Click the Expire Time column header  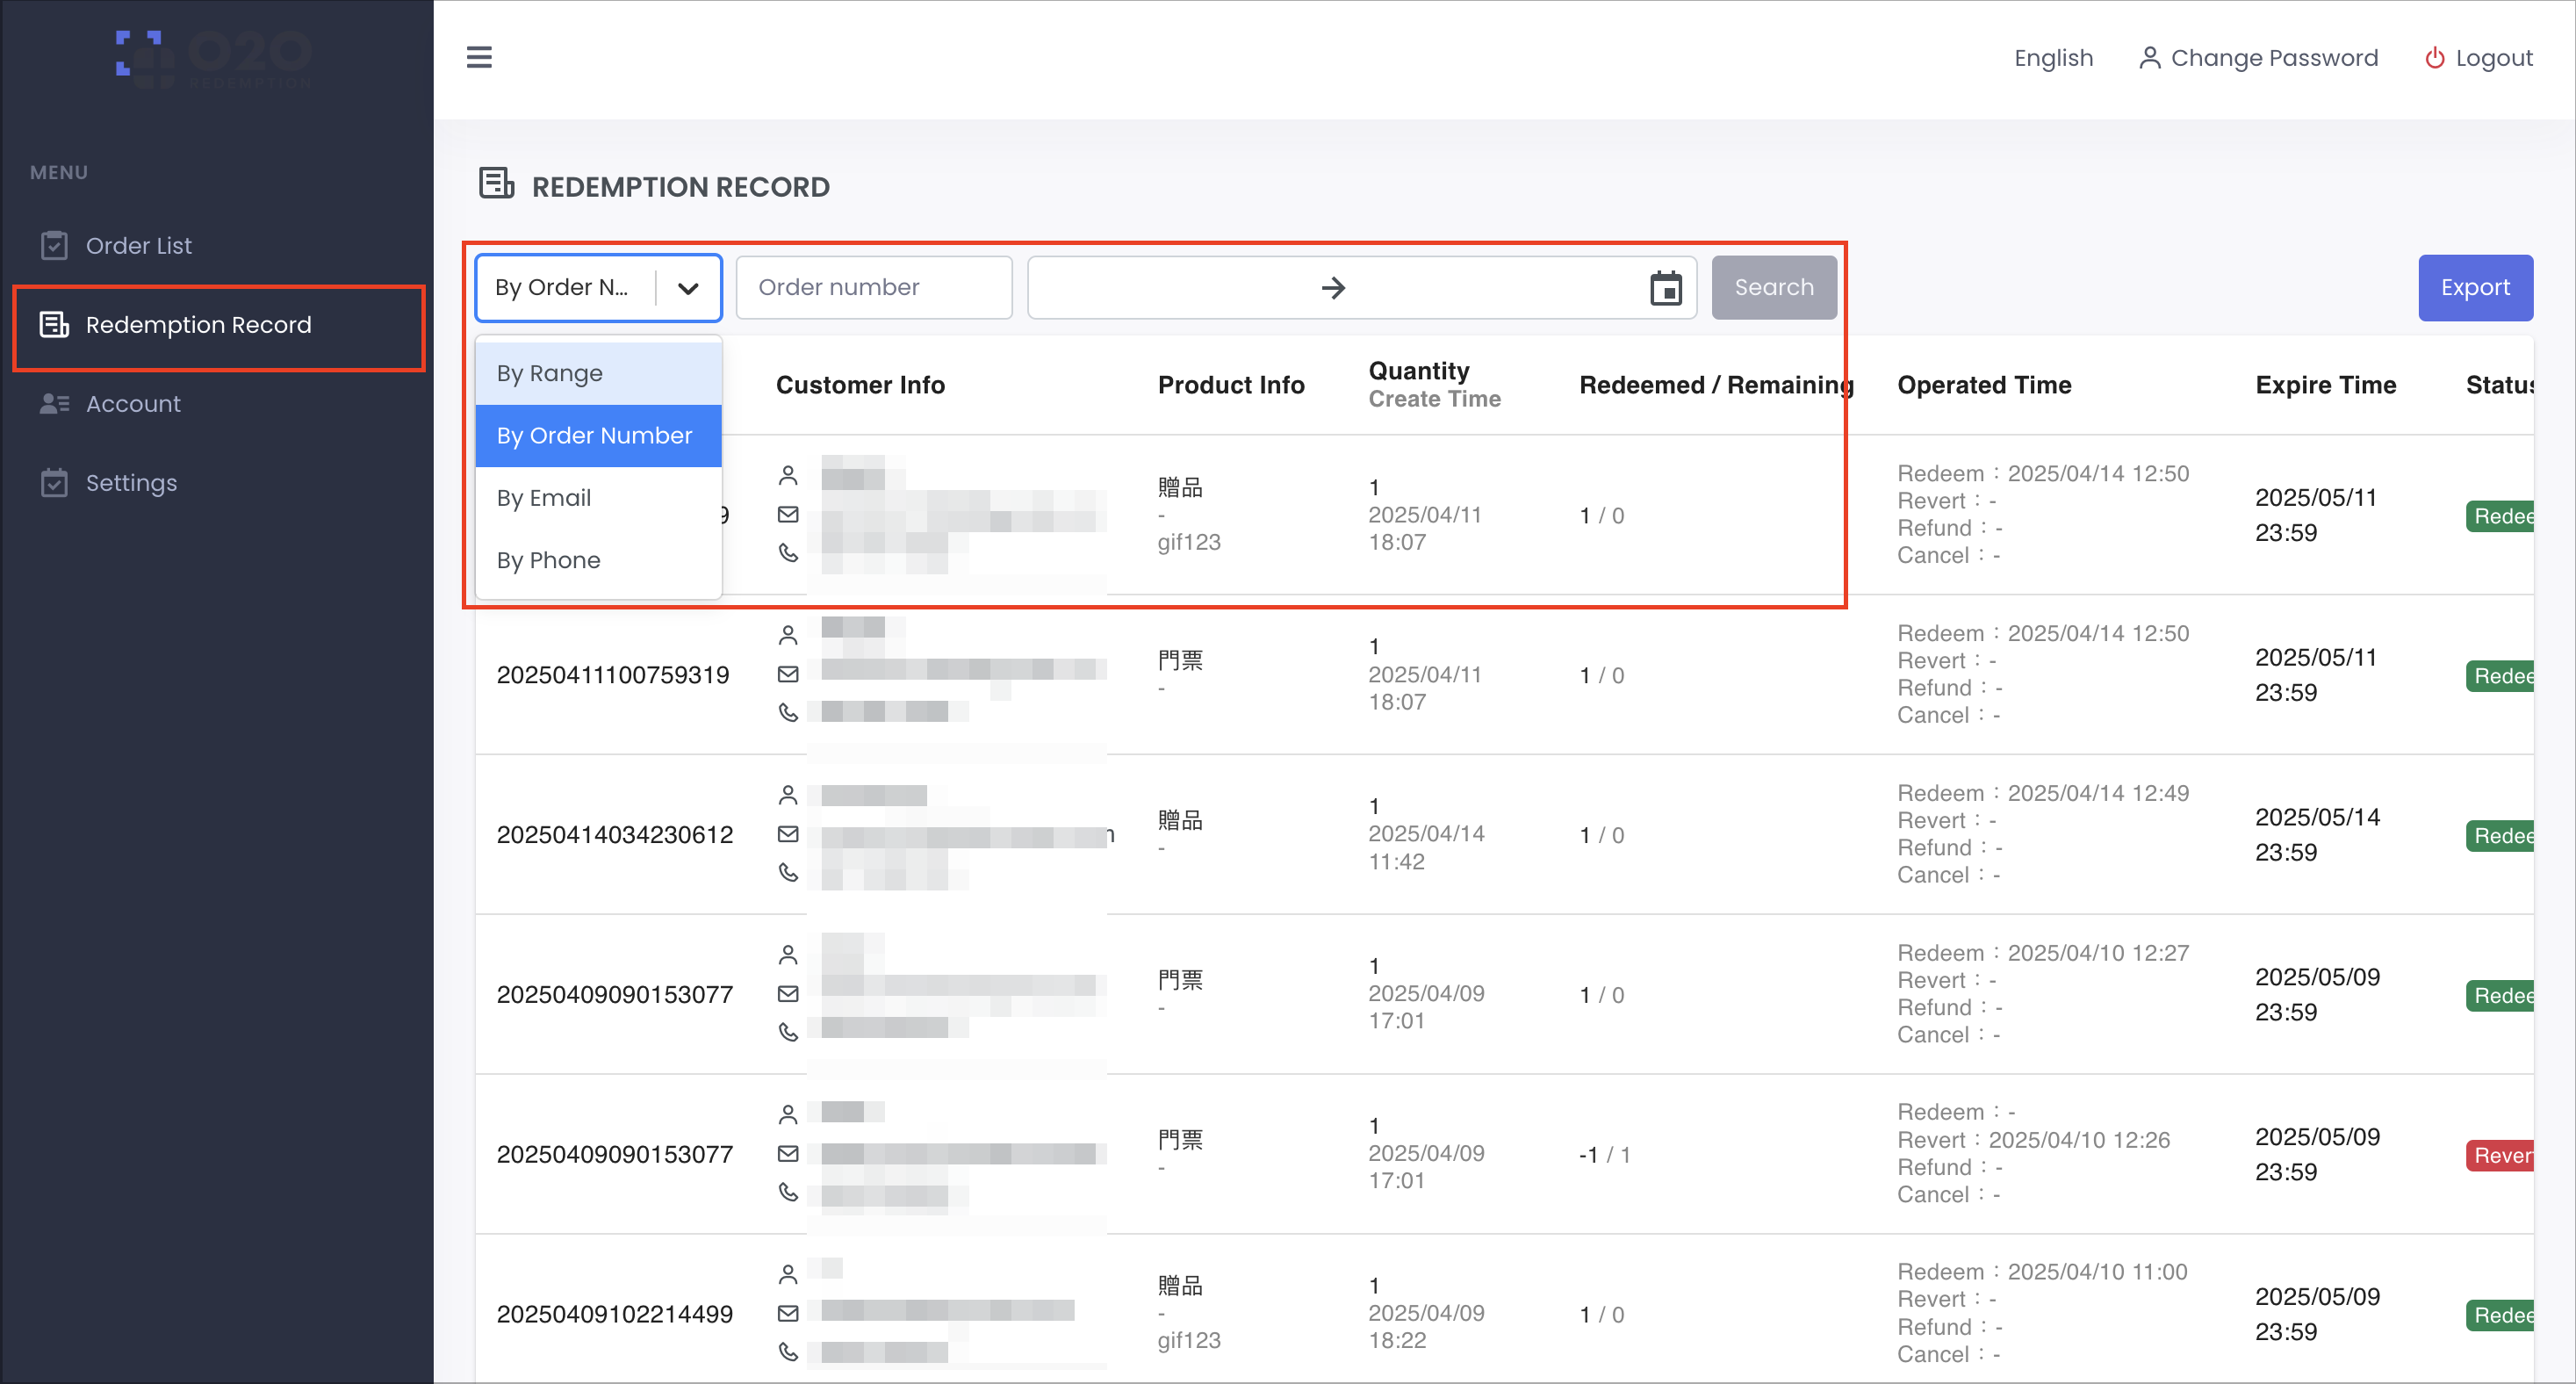pos(2324,385)
